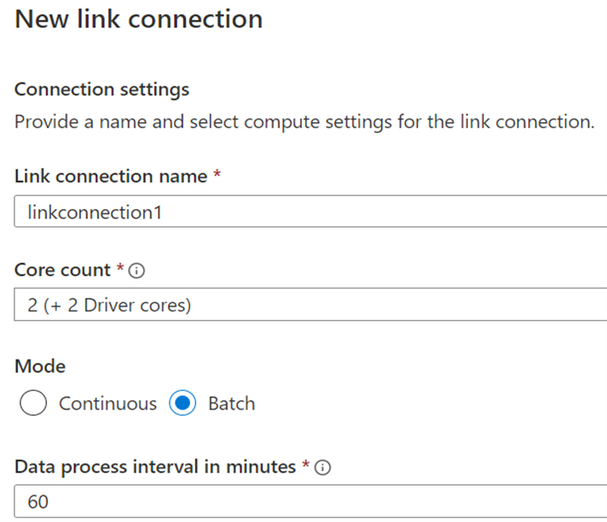The image size is (607, 522).
Task: Click the interval minutes field showing 60
Action: [310, 501]
